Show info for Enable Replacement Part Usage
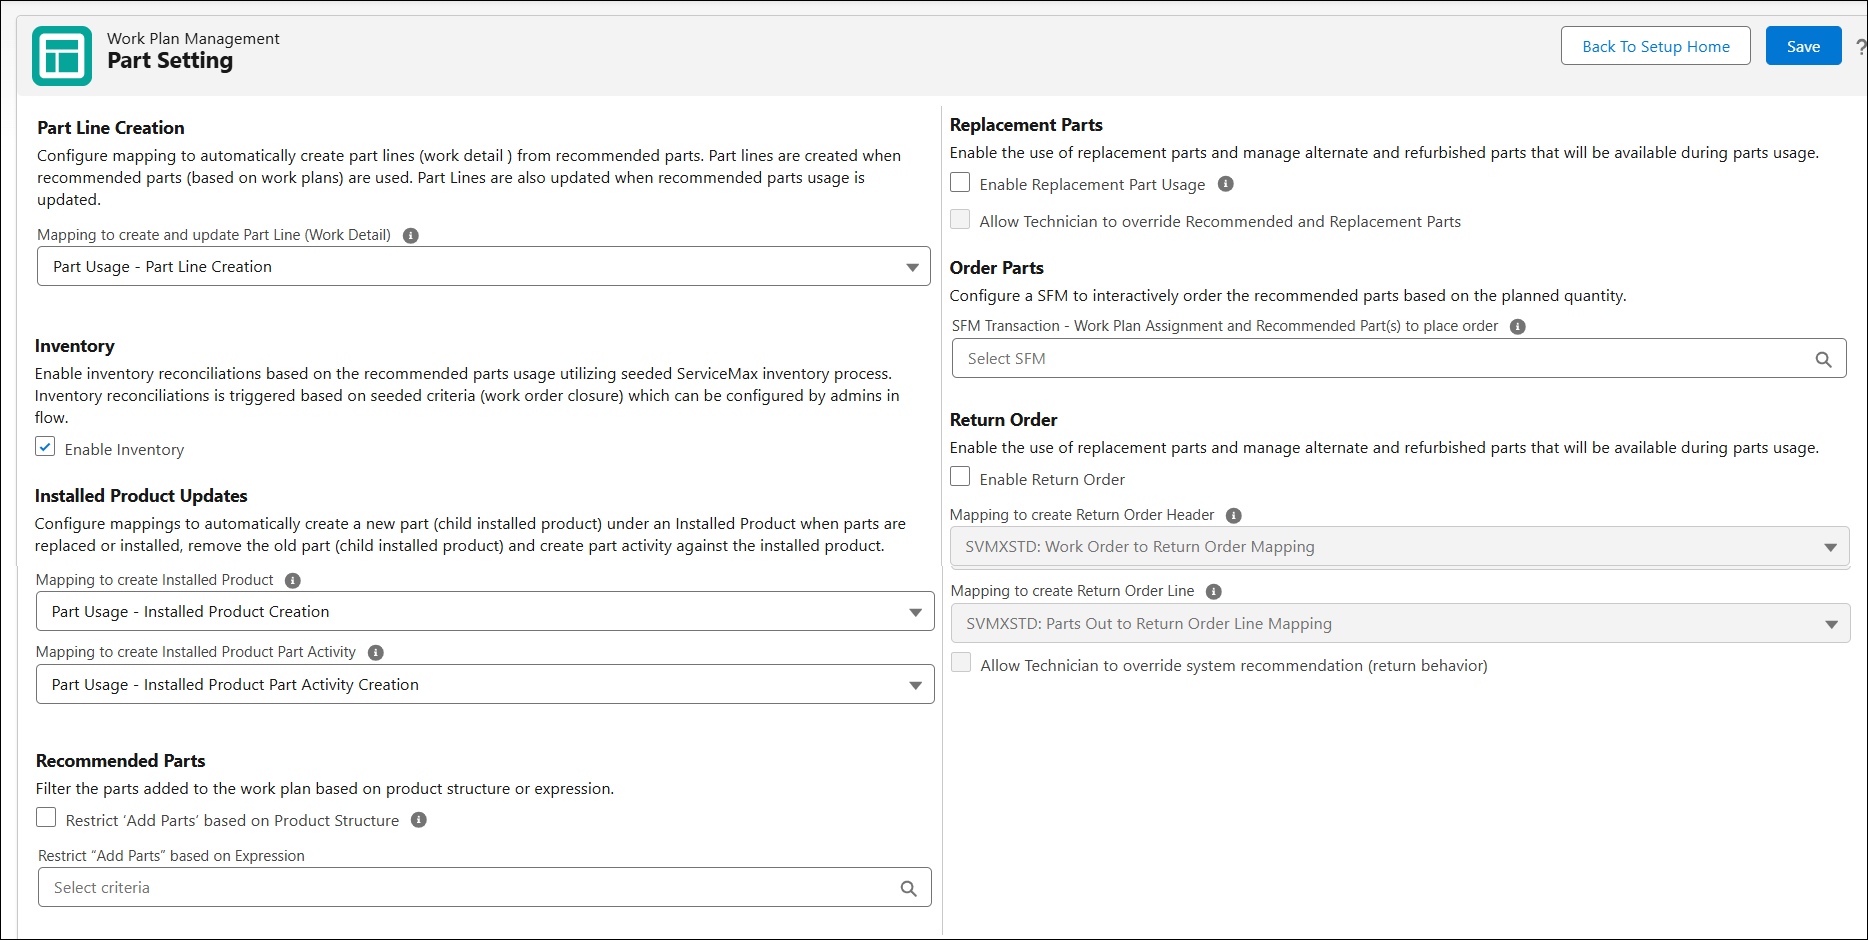Image resolution: width=1868 pixels, height=940 pixels. click(x=1226, y=184)
